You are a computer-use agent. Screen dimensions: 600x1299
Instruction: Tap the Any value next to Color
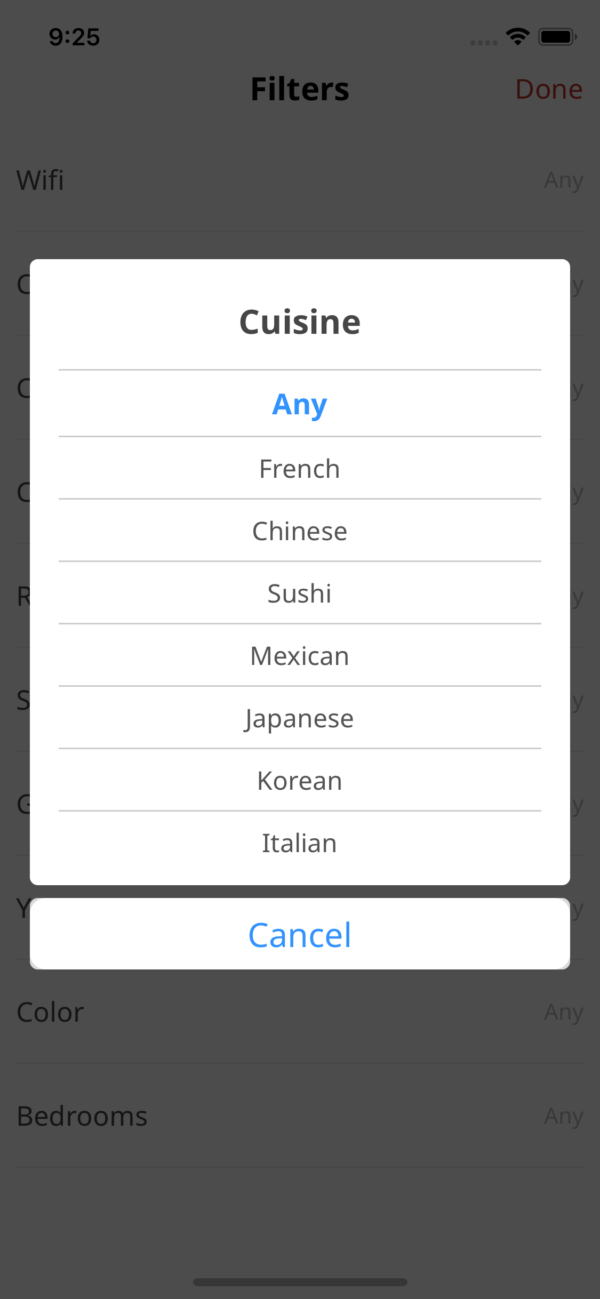click(x=563, y=1012)
